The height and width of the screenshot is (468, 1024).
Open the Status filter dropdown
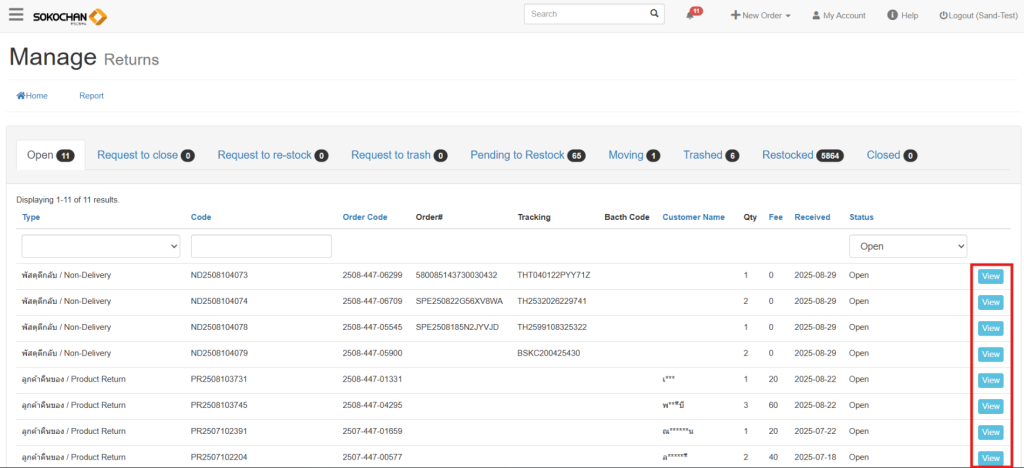click(908, 246)
